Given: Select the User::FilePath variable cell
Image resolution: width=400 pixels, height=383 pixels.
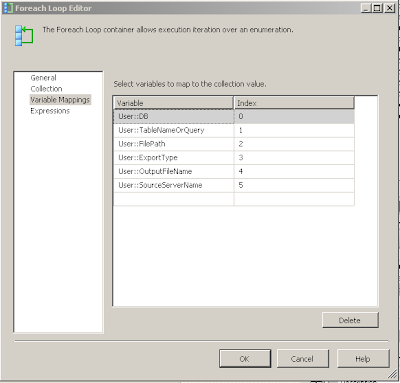Looking at the screenshot, I should click(x=174, y=144).
